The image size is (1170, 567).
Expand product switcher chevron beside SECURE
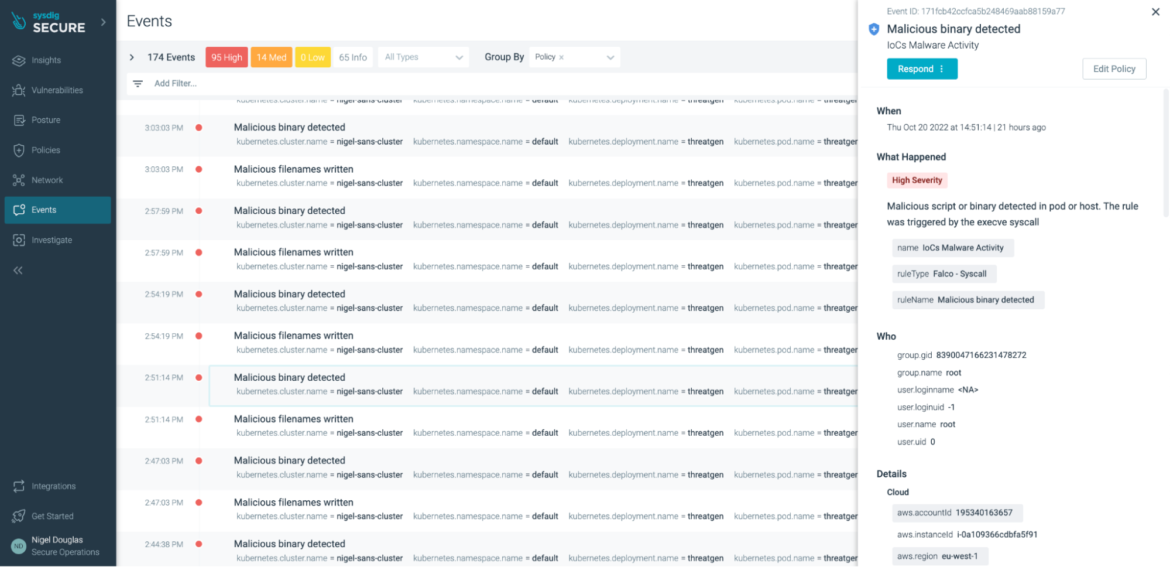point(103,22)
